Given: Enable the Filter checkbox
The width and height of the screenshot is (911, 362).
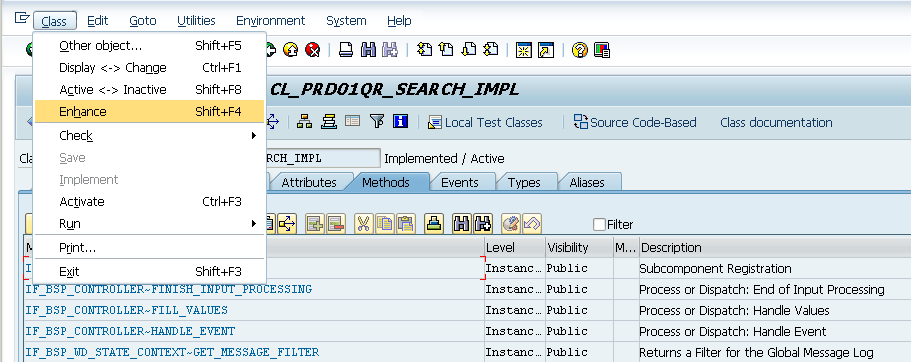Looking at the screenshot, I should 600,224.
